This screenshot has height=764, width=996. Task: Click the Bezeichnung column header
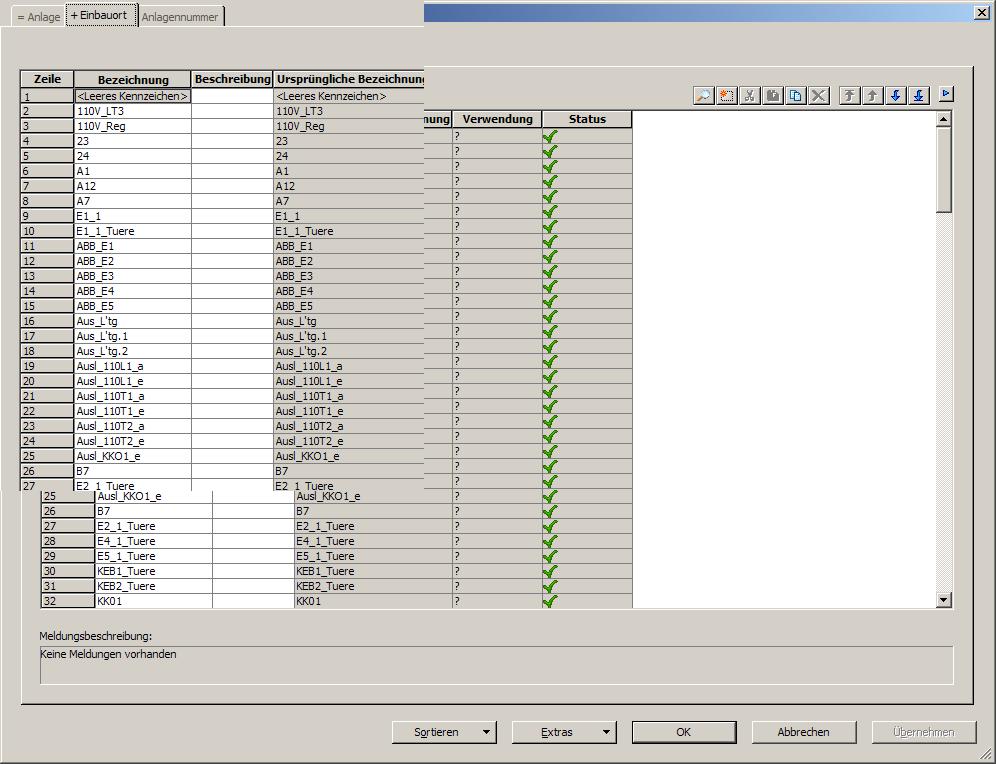click(133, 79)
